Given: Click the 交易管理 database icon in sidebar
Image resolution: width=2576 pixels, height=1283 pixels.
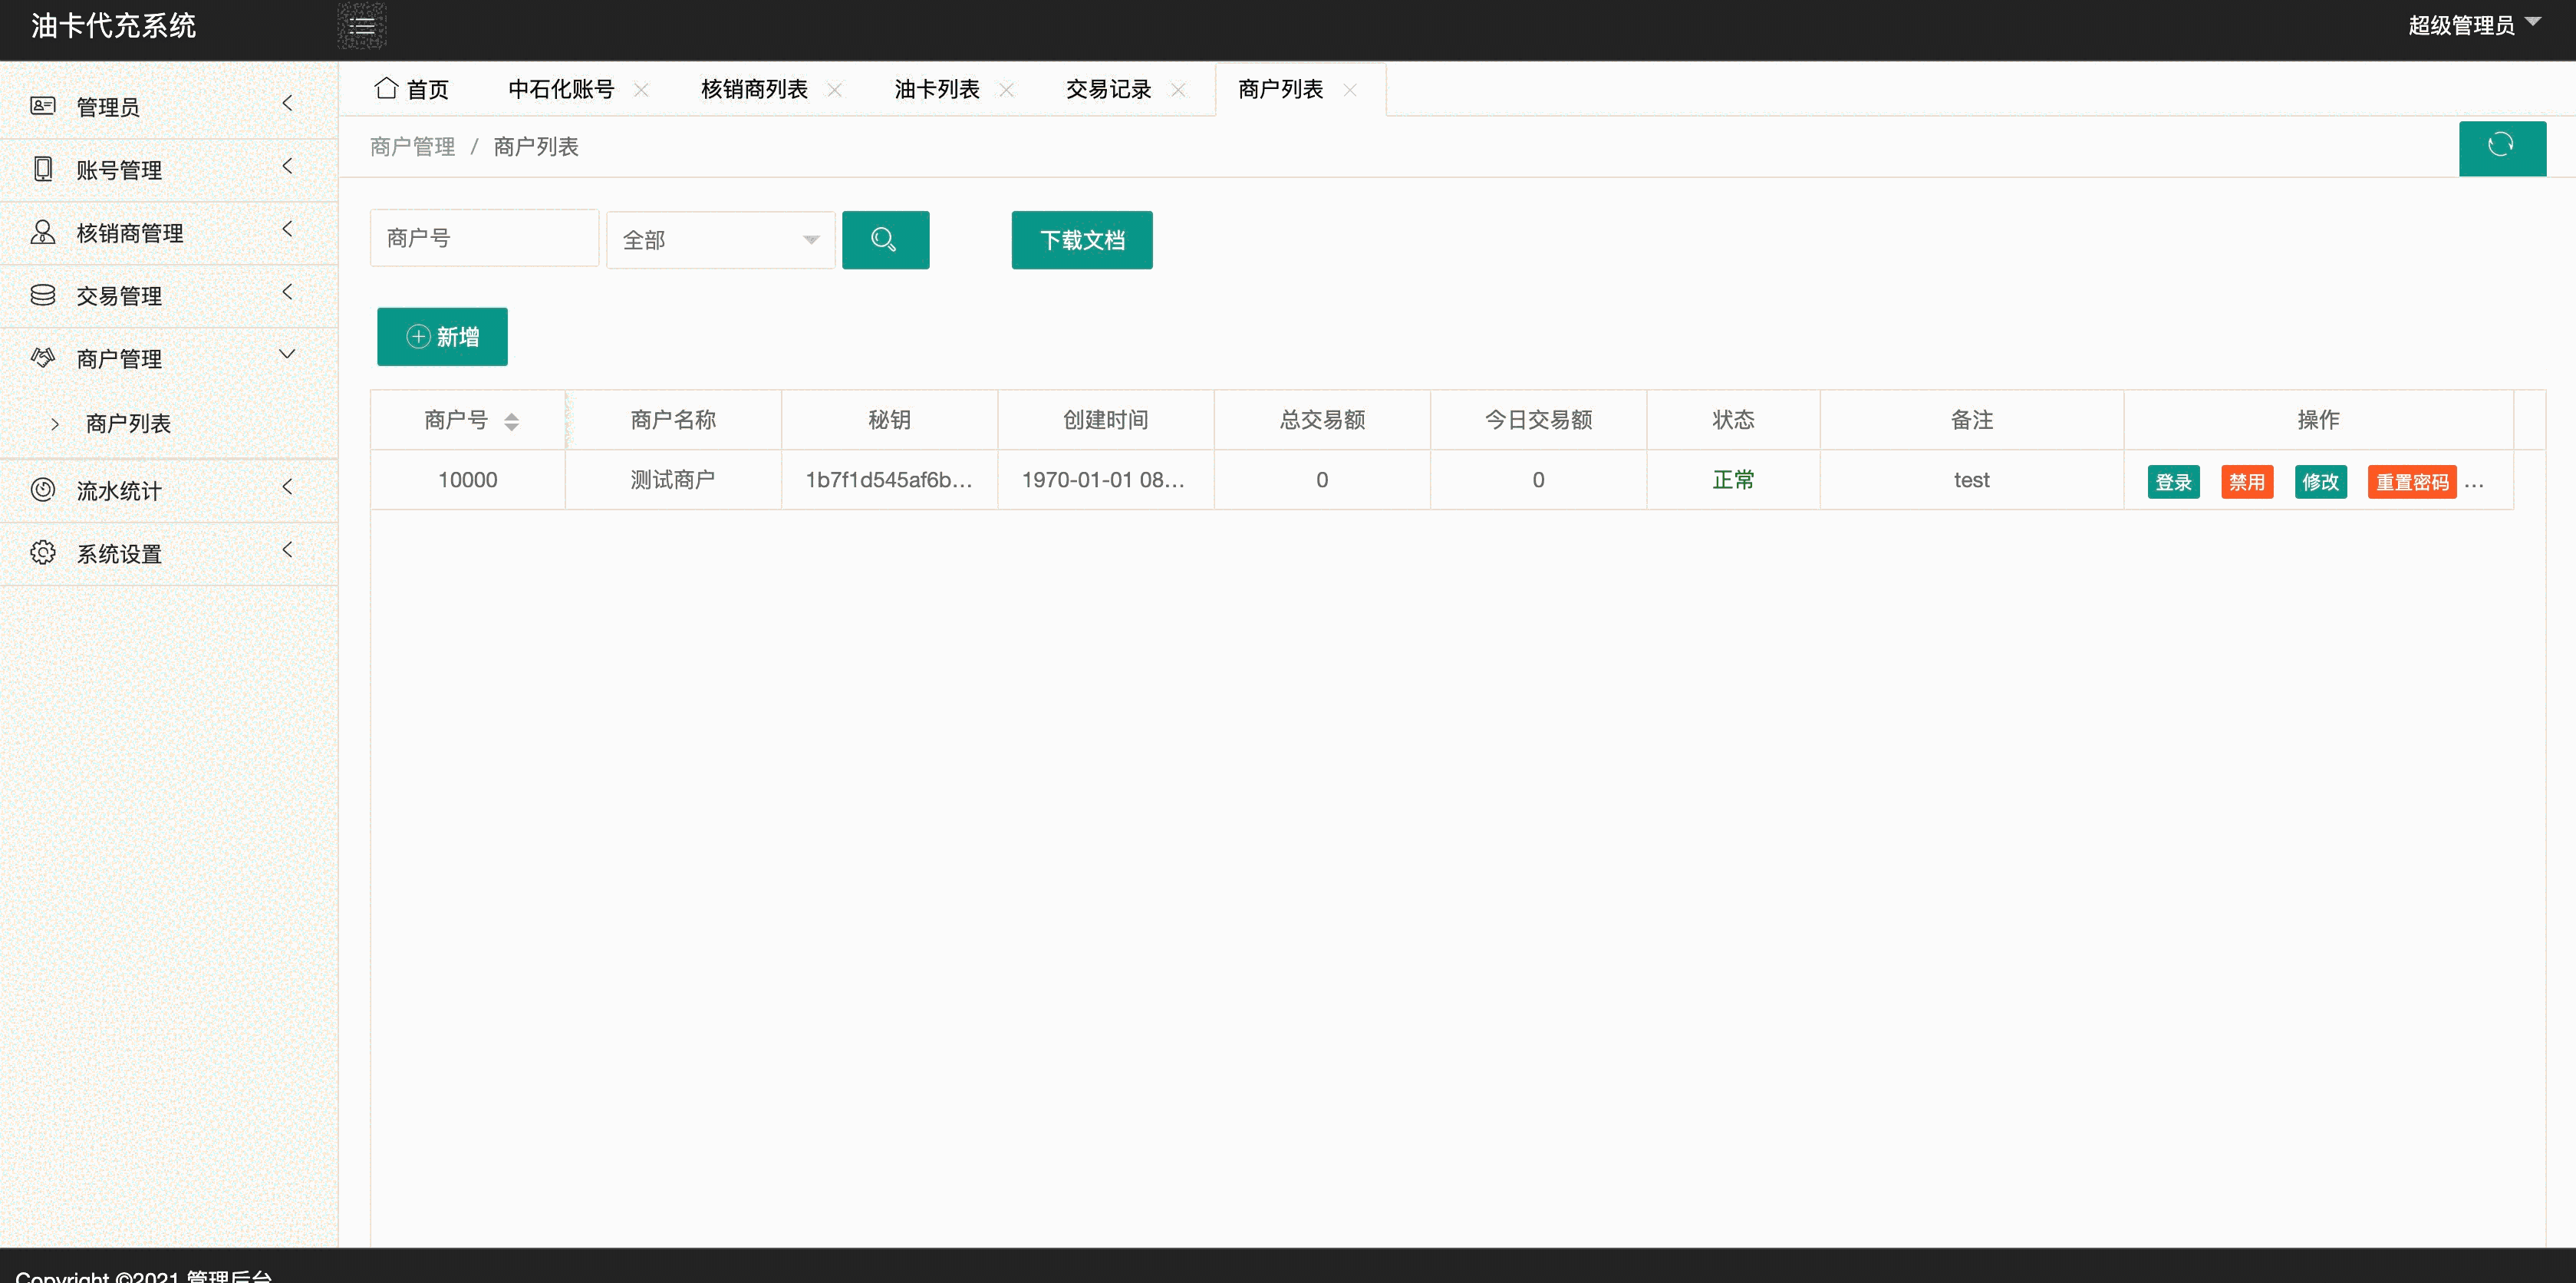Looking at the screenshot, I should (43, 295).
